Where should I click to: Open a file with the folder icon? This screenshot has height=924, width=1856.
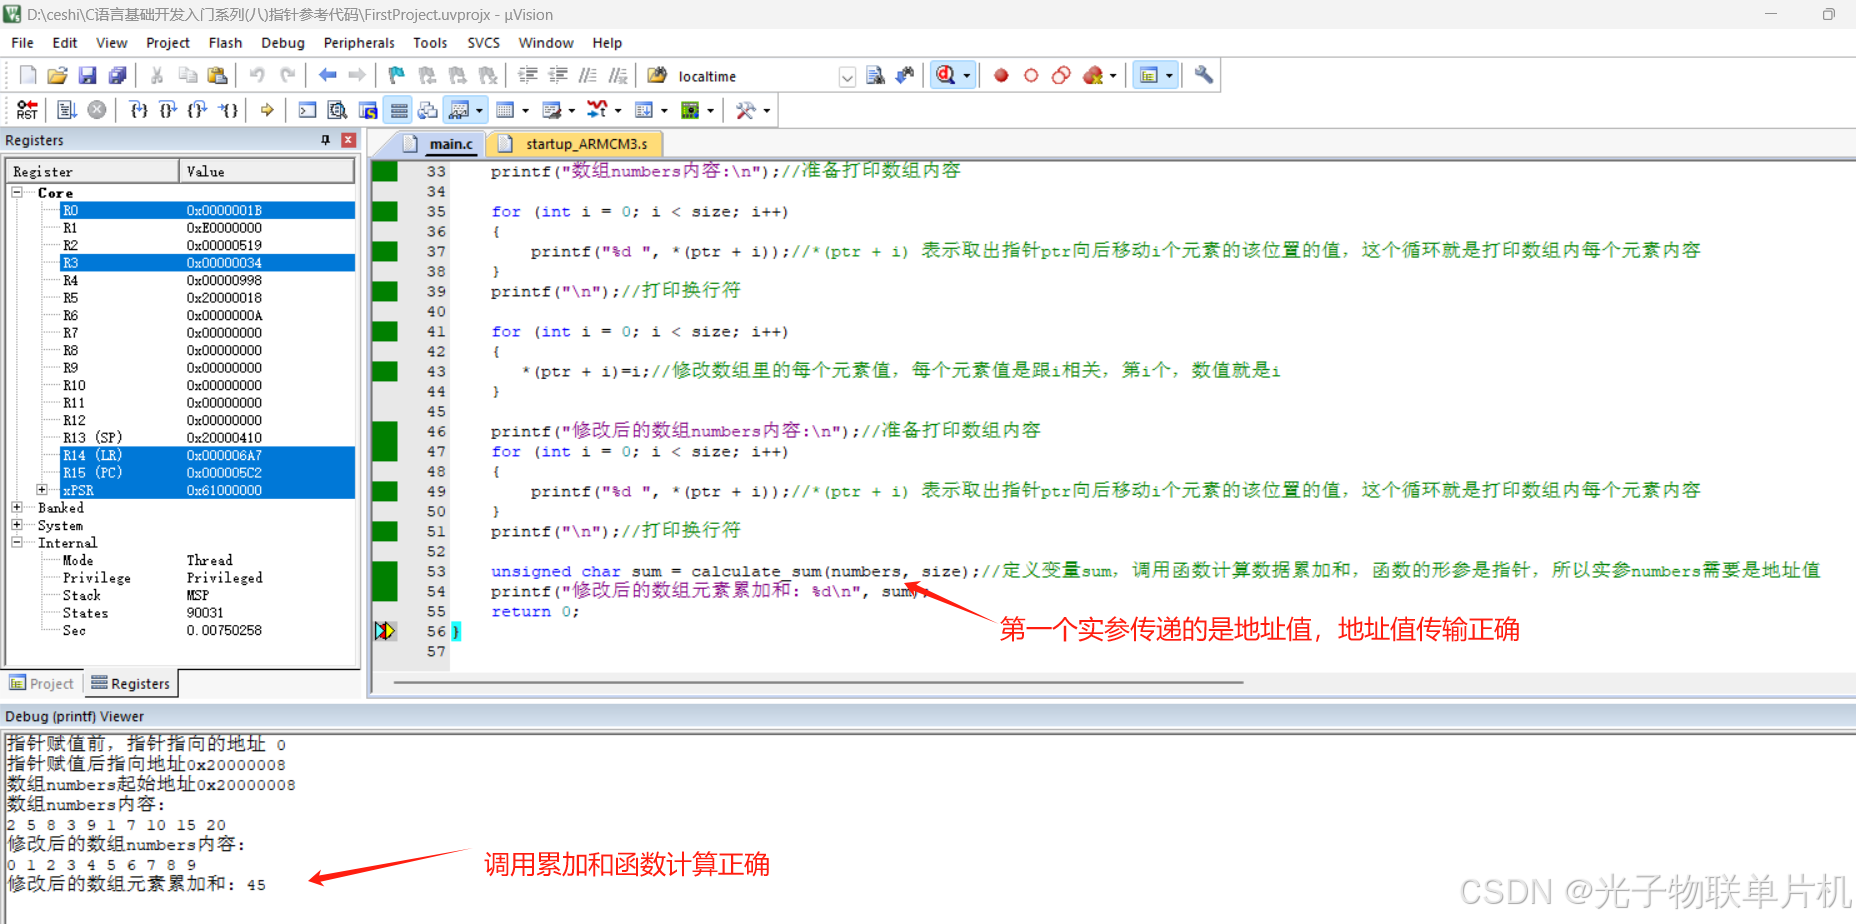pyautogui.click(x=57, y=75)
